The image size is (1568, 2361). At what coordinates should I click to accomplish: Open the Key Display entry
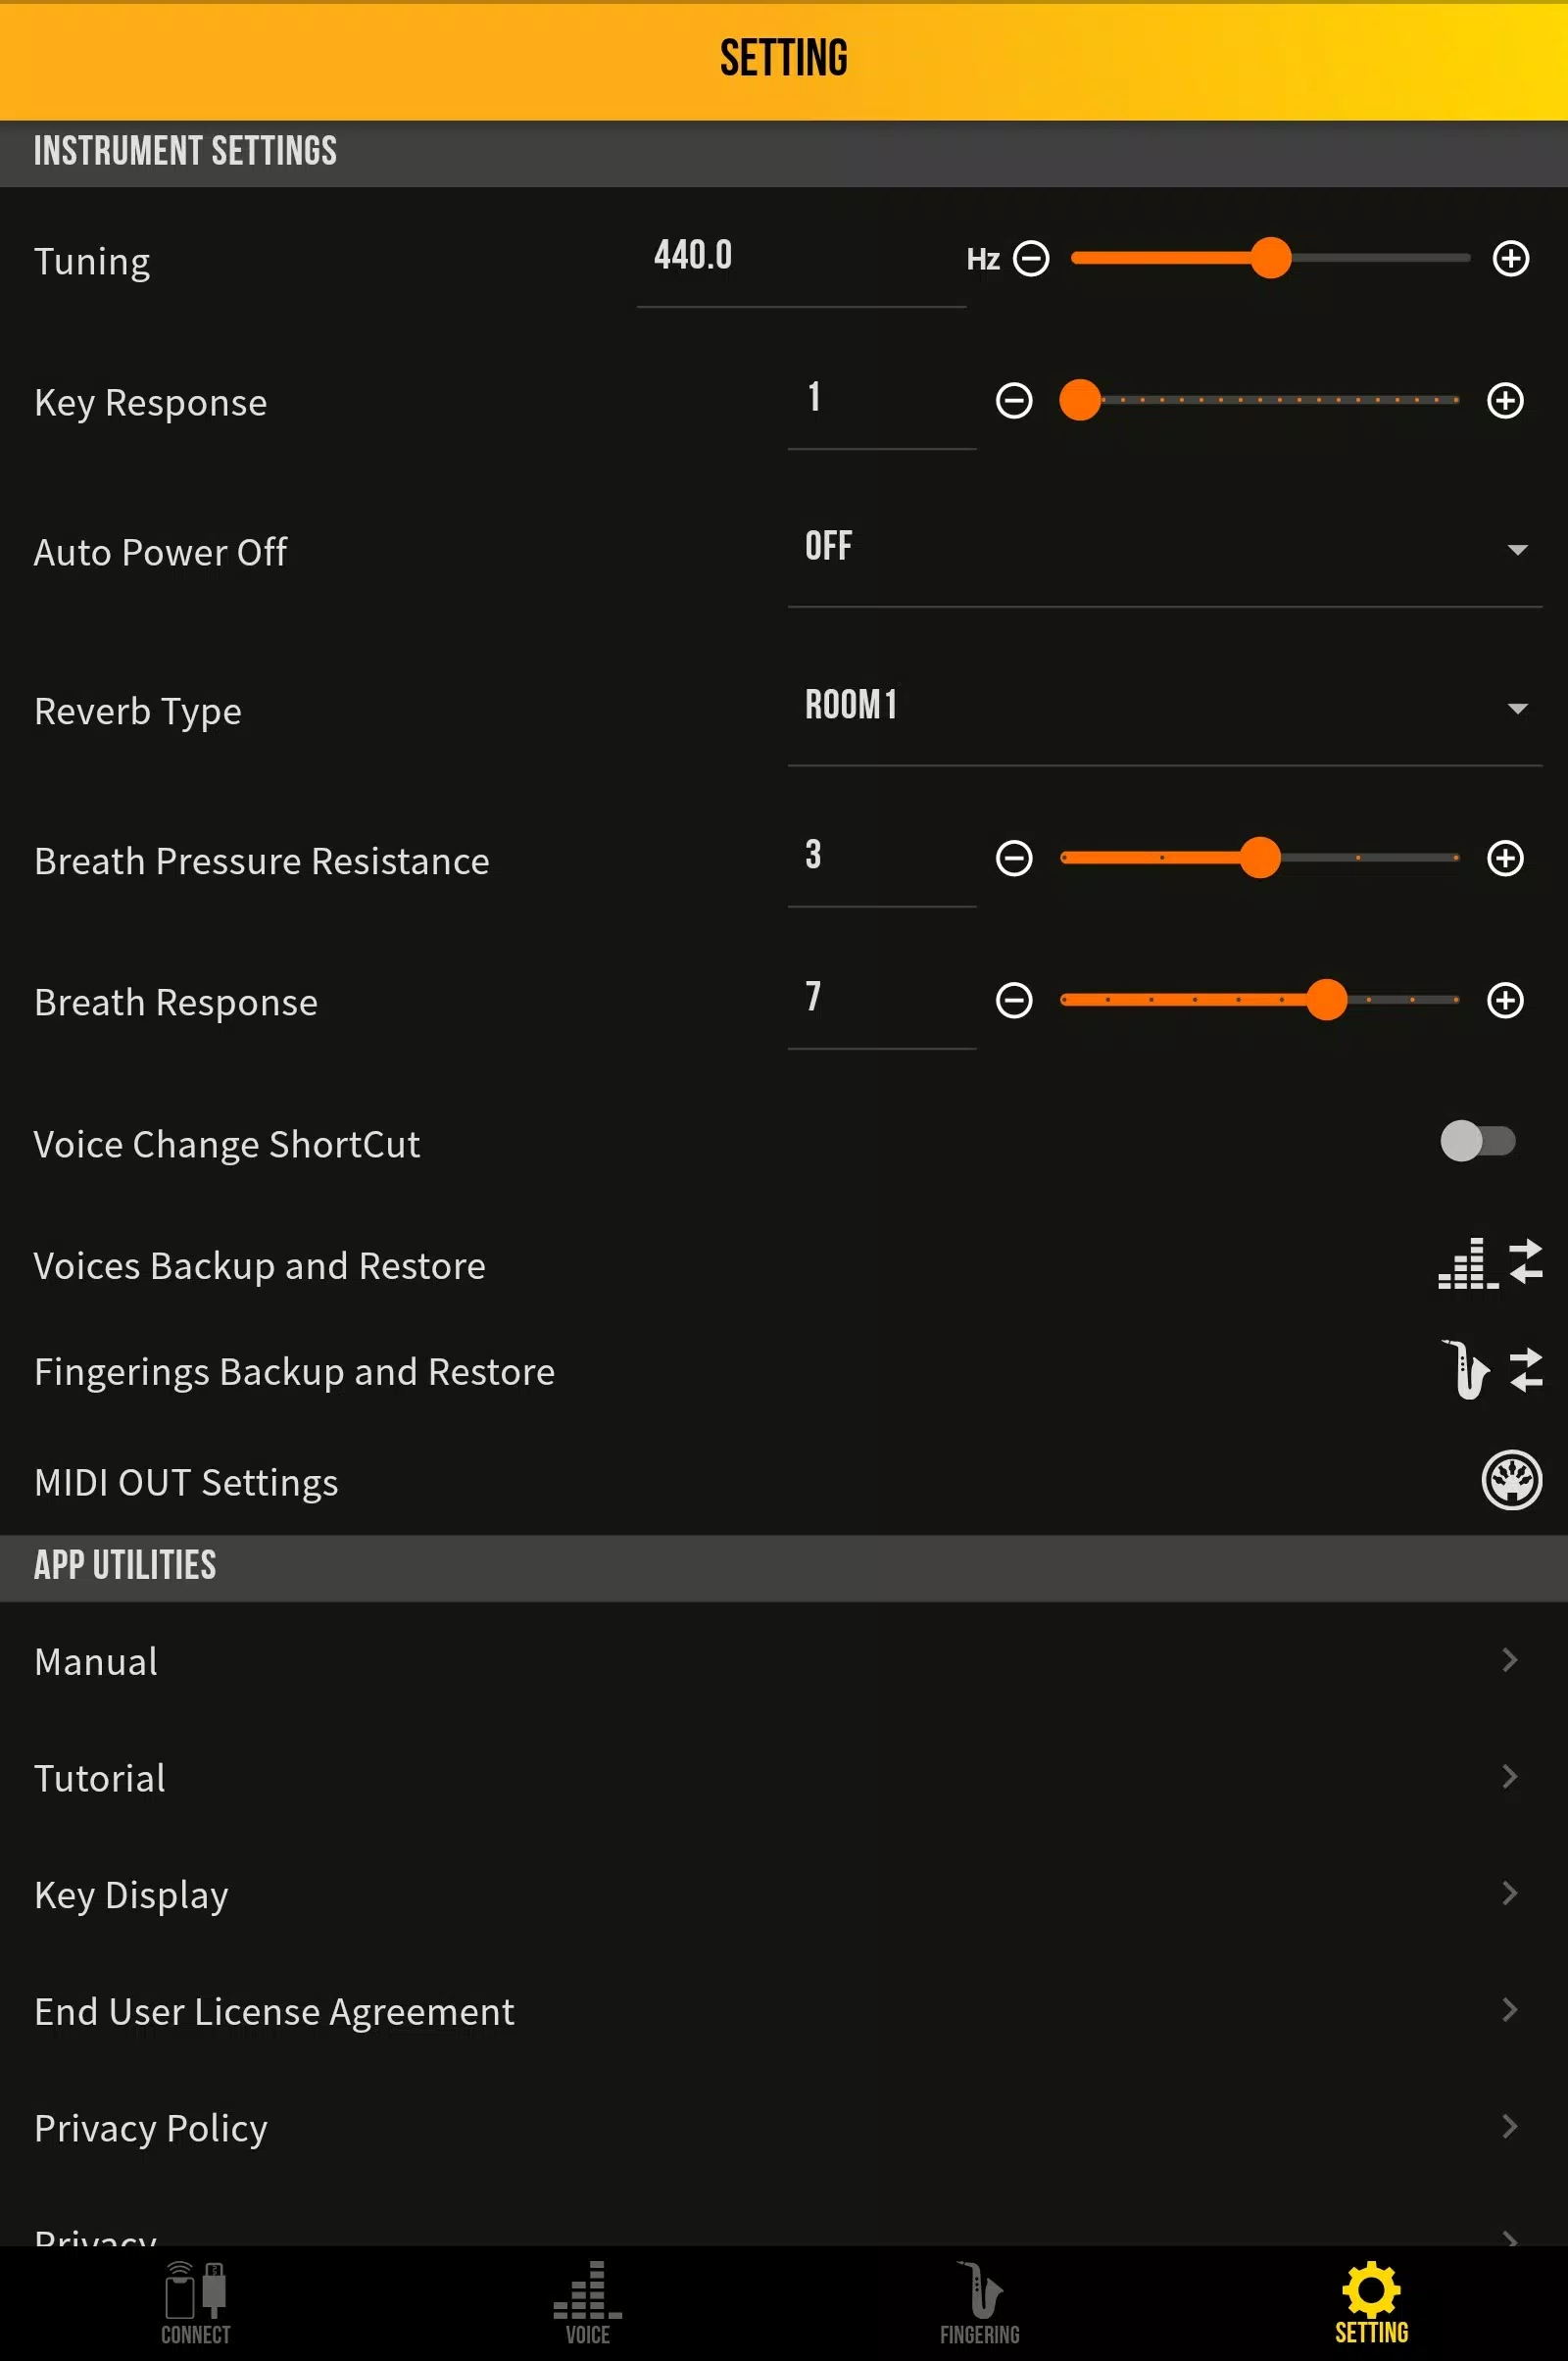[x=784, y=1894]
